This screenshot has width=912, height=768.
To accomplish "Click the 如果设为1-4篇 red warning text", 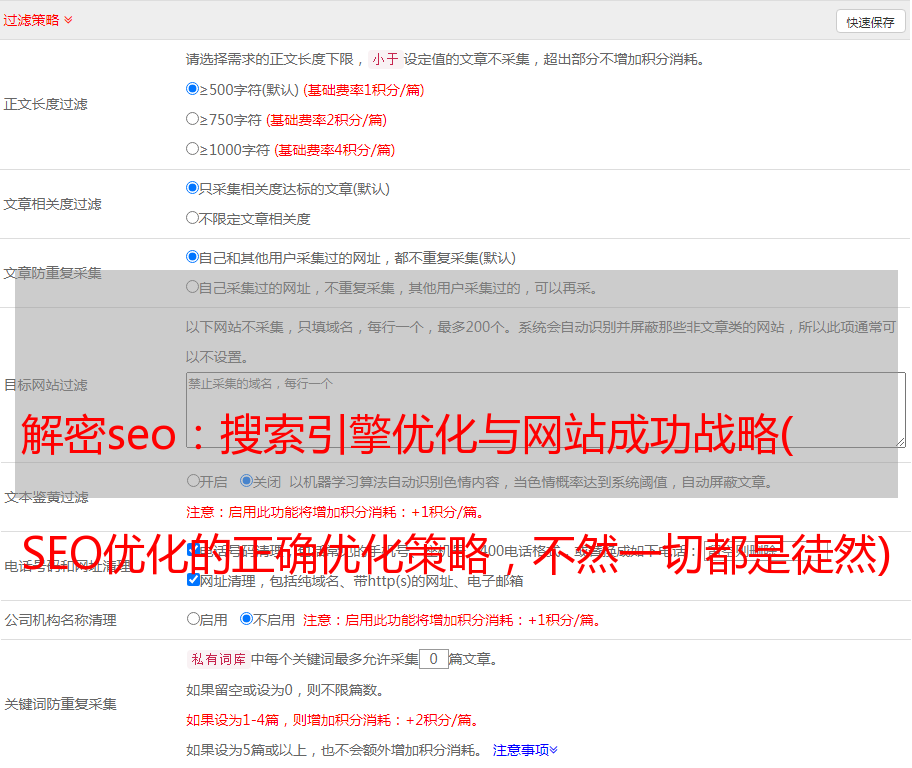I will [334, 720].
